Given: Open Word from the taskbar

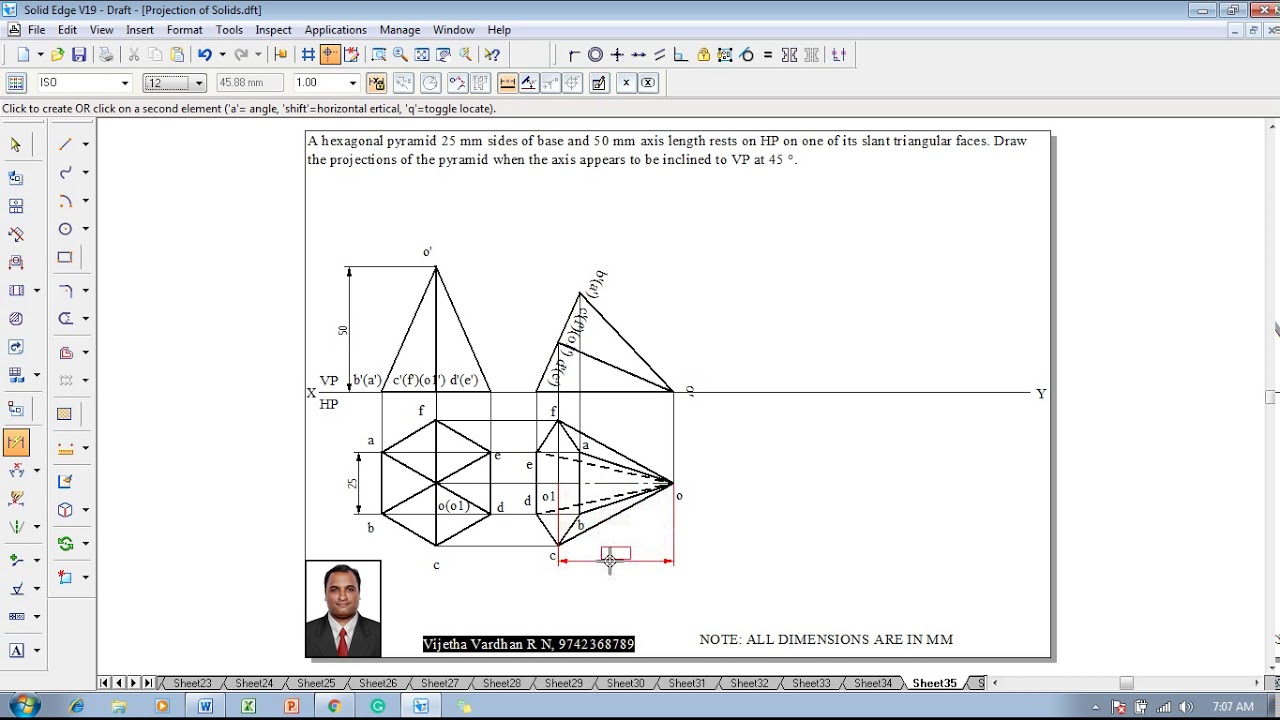Looking at the screenshot, I should point(205,706).
